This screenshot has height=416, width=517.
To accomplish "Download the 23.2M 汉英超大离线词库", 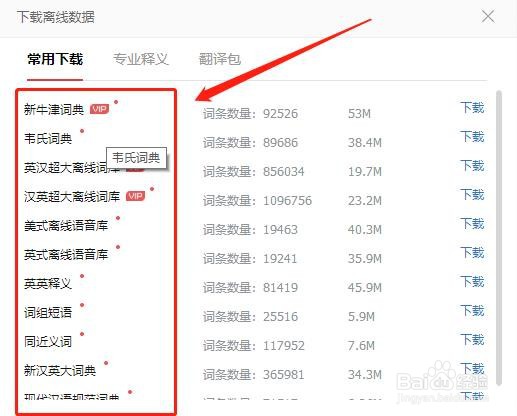I will pos(472,195).
